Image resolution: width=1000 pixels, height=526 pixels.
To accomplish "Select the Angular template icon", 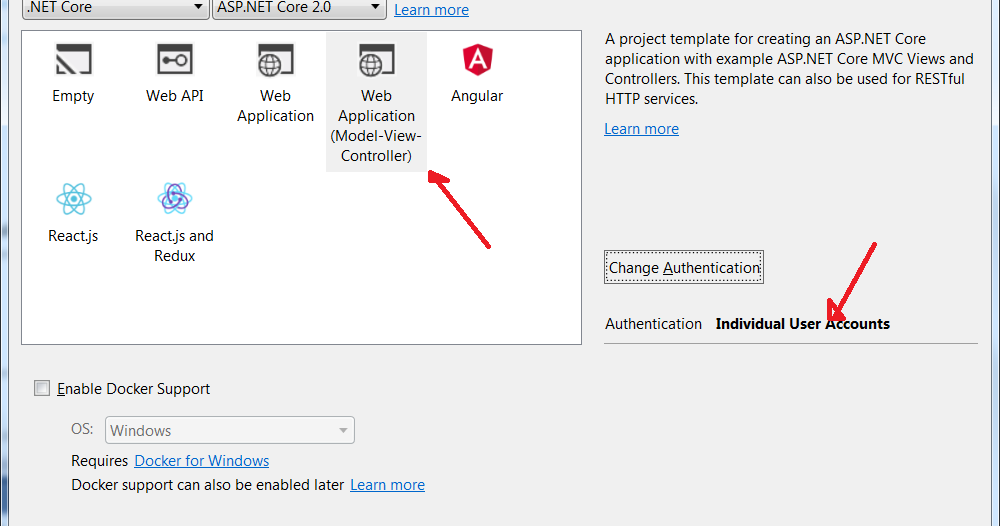I will coord(478,59).
